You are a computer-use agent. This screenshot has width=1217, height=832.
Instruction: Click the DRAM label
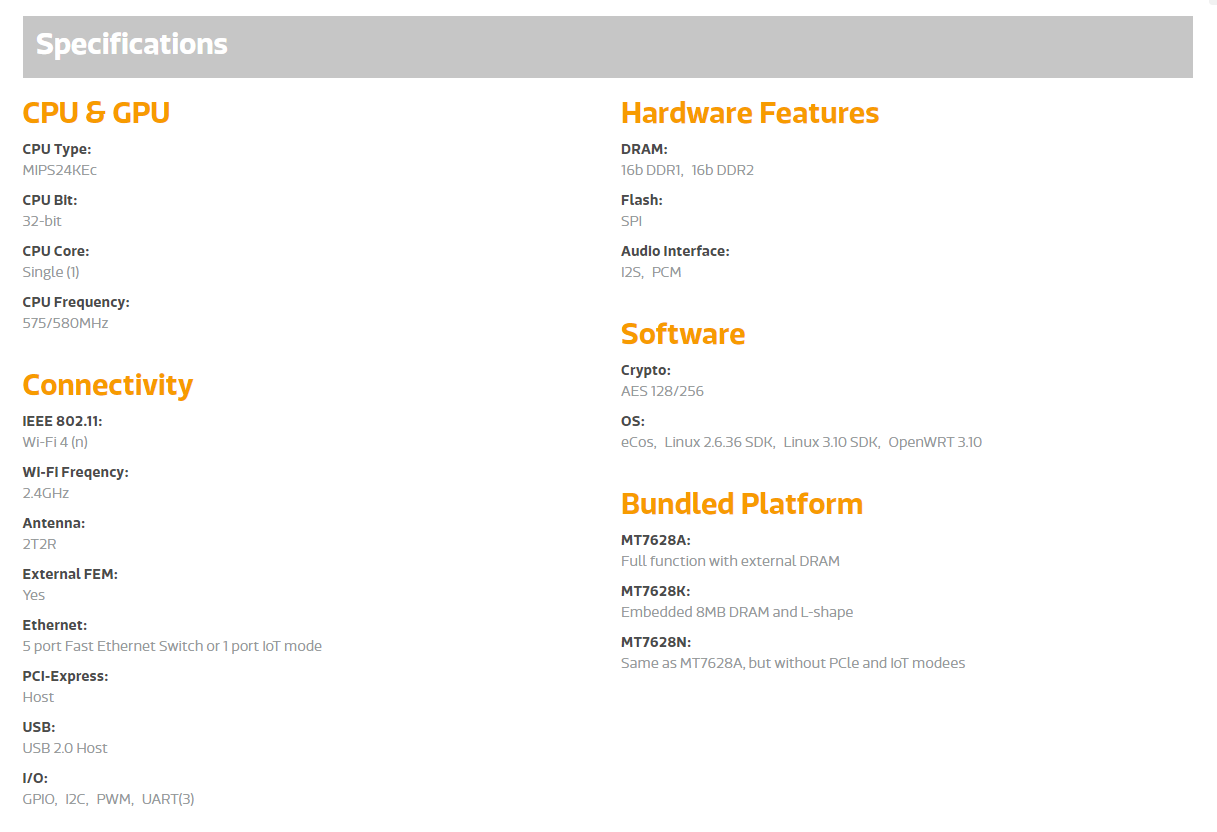pos(644,149)
